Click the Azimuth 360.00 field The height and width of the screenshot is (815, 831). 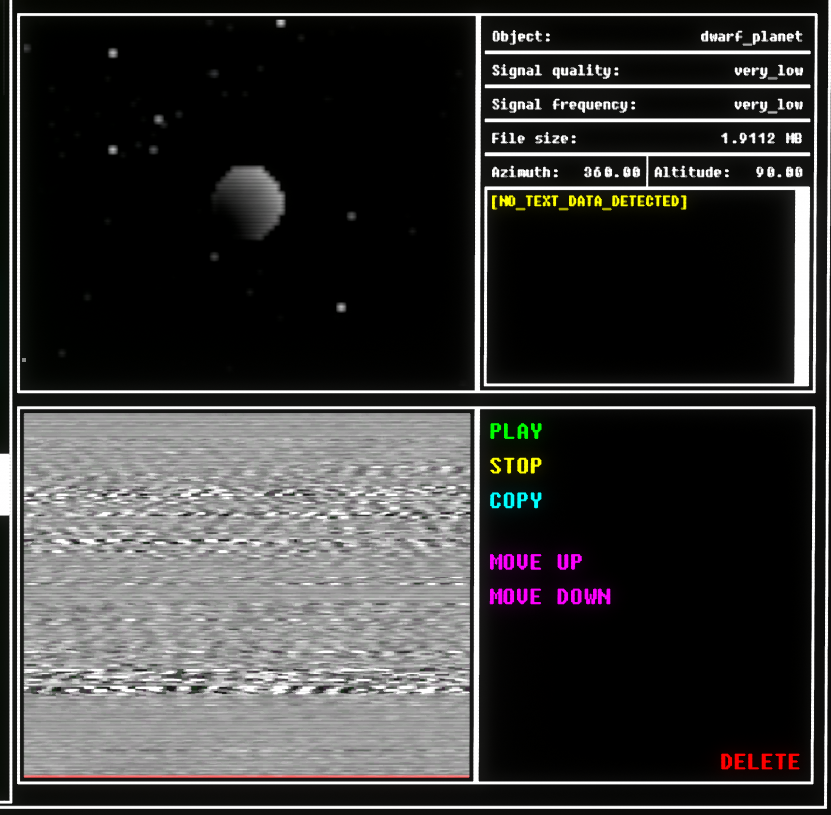[x=565, y=172]
